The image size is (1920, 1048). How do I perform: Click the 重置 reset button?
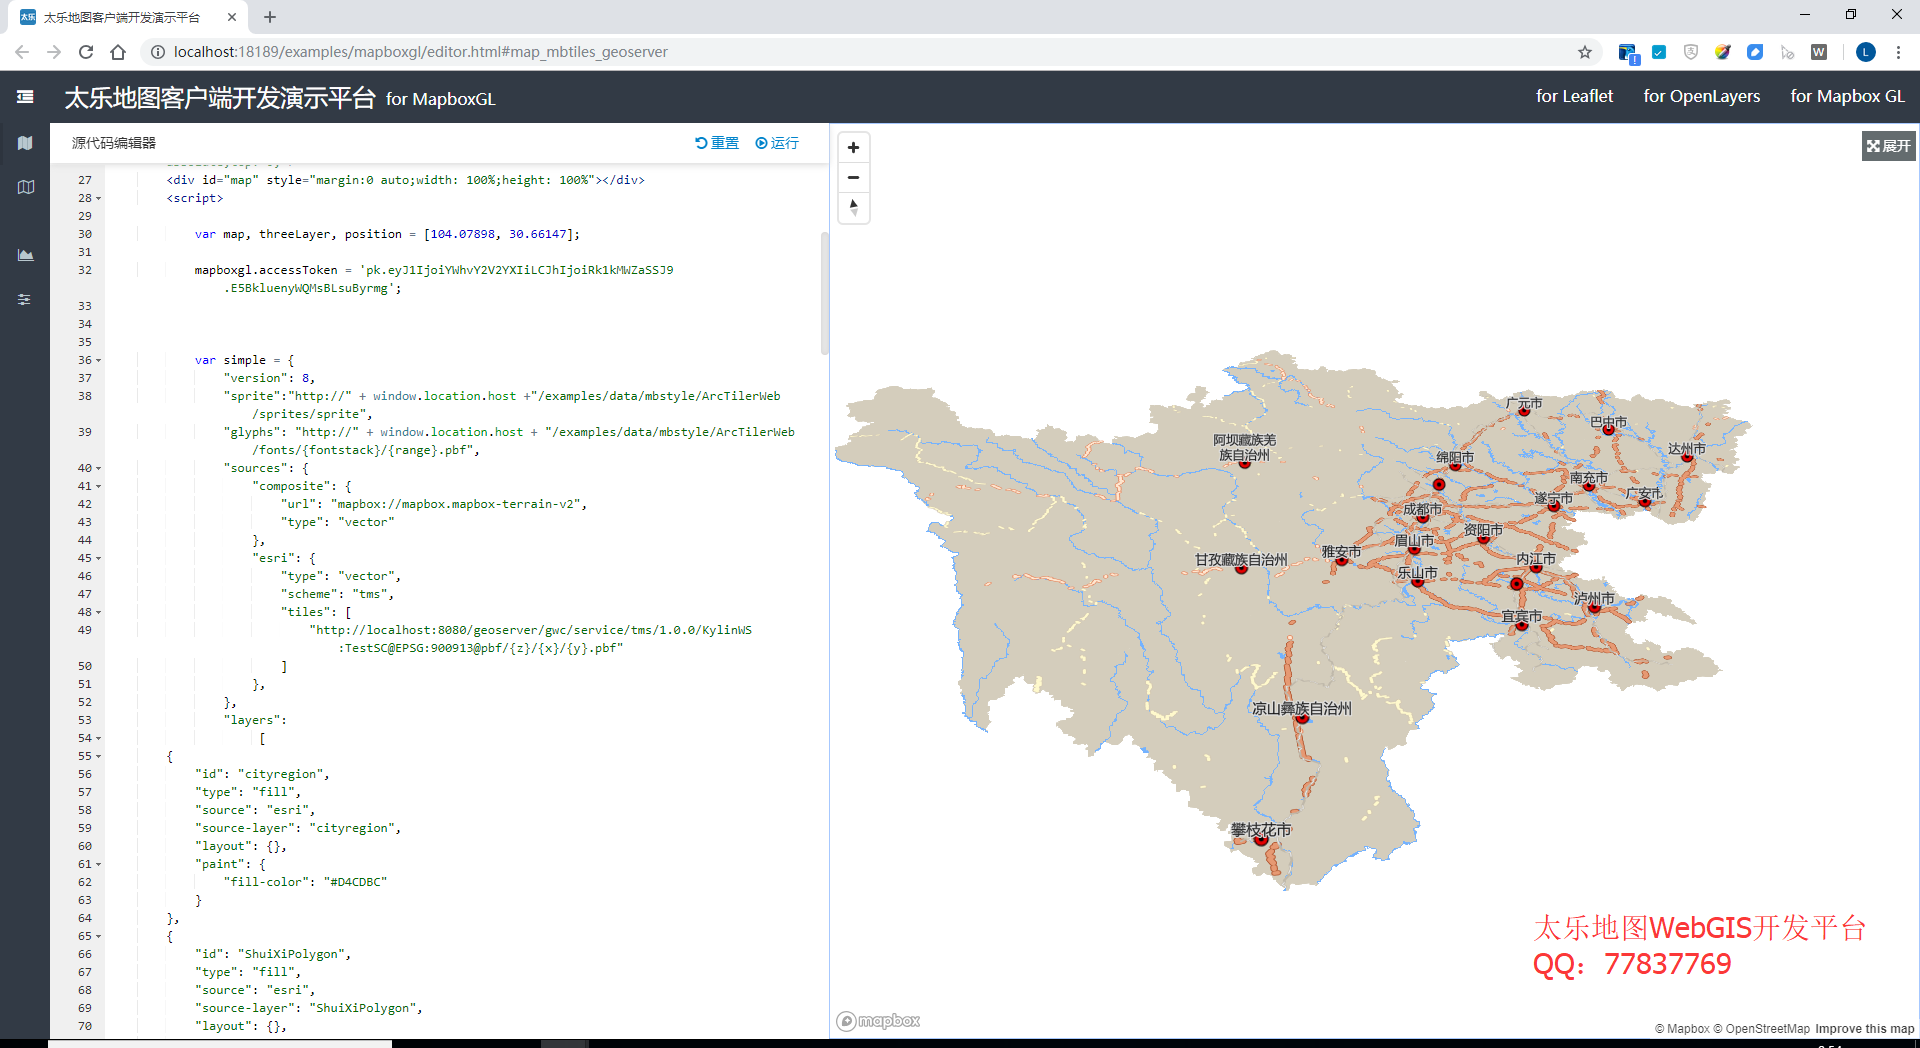click(x=718, y=143)
